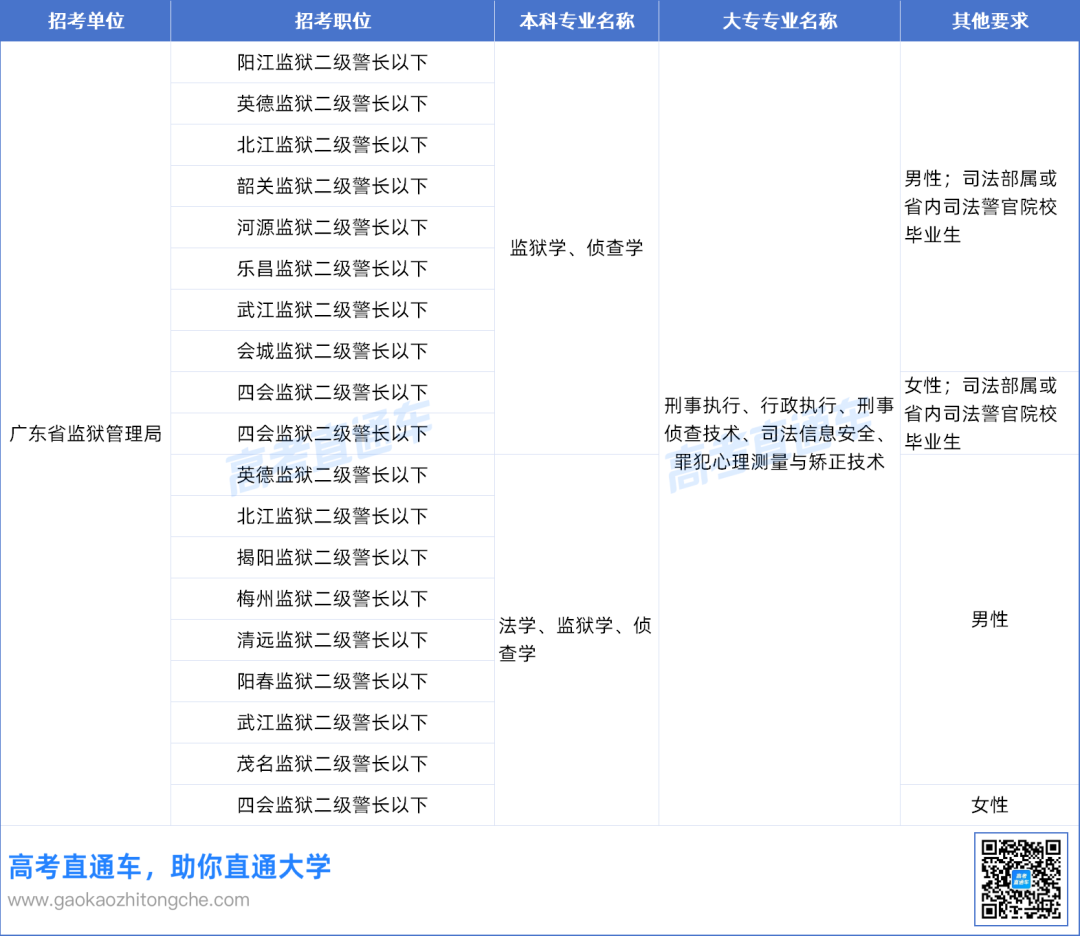
Task: Click the QR code image
Action: (1021, 879)
